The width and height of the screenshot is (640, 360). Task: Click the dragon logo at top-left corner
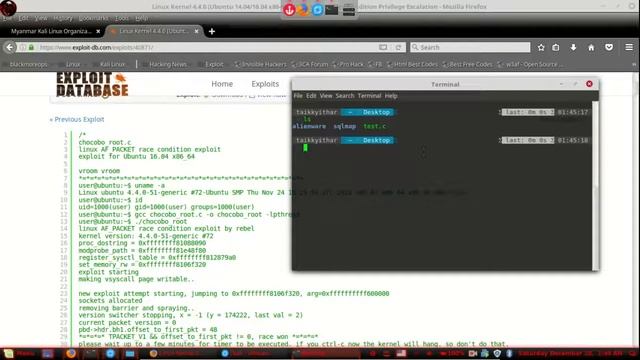8,8
